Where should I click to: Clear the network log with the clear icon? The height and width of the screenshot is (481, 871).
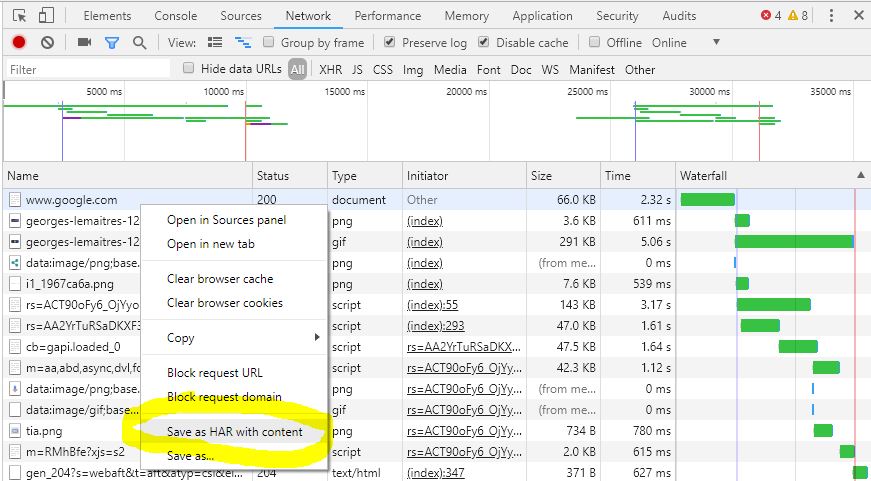click(47, 43)
